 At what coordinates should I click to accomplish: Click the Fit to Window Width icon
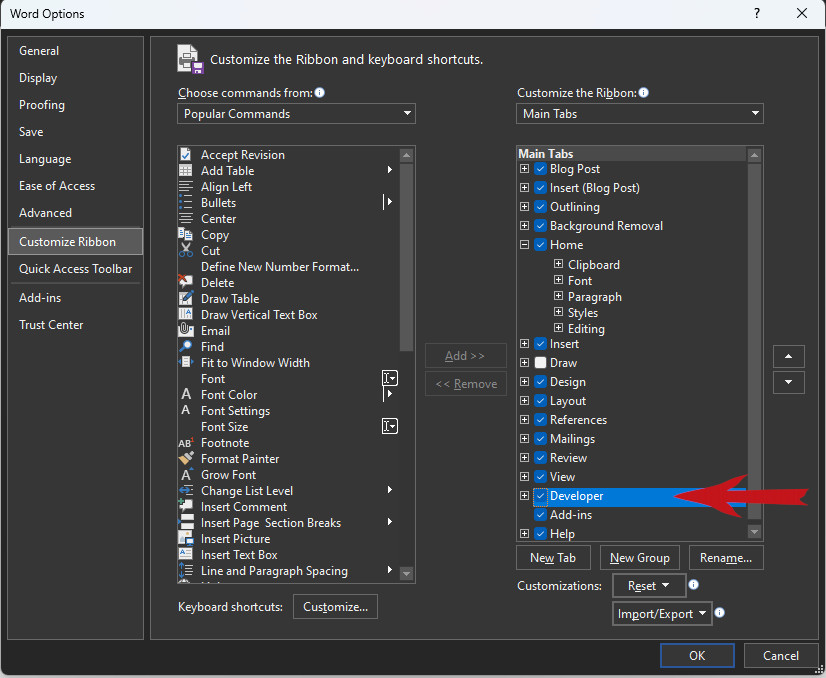[185, 362]
